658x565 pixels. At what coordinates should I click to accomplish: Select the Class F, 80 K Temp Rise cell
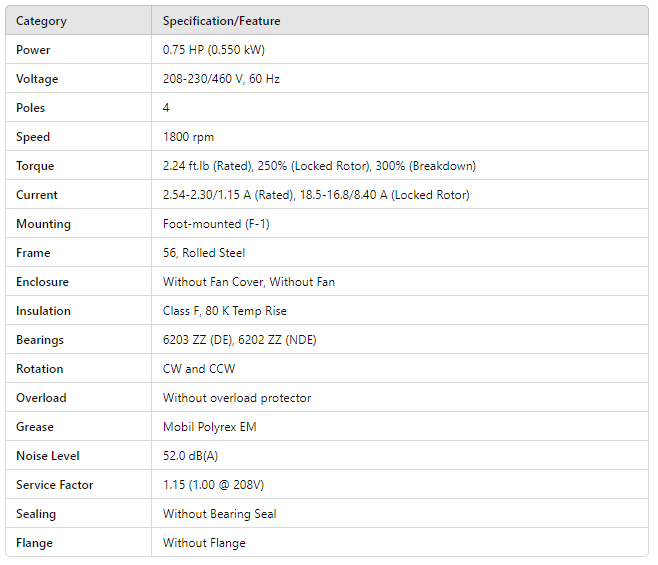click(224, 311)
